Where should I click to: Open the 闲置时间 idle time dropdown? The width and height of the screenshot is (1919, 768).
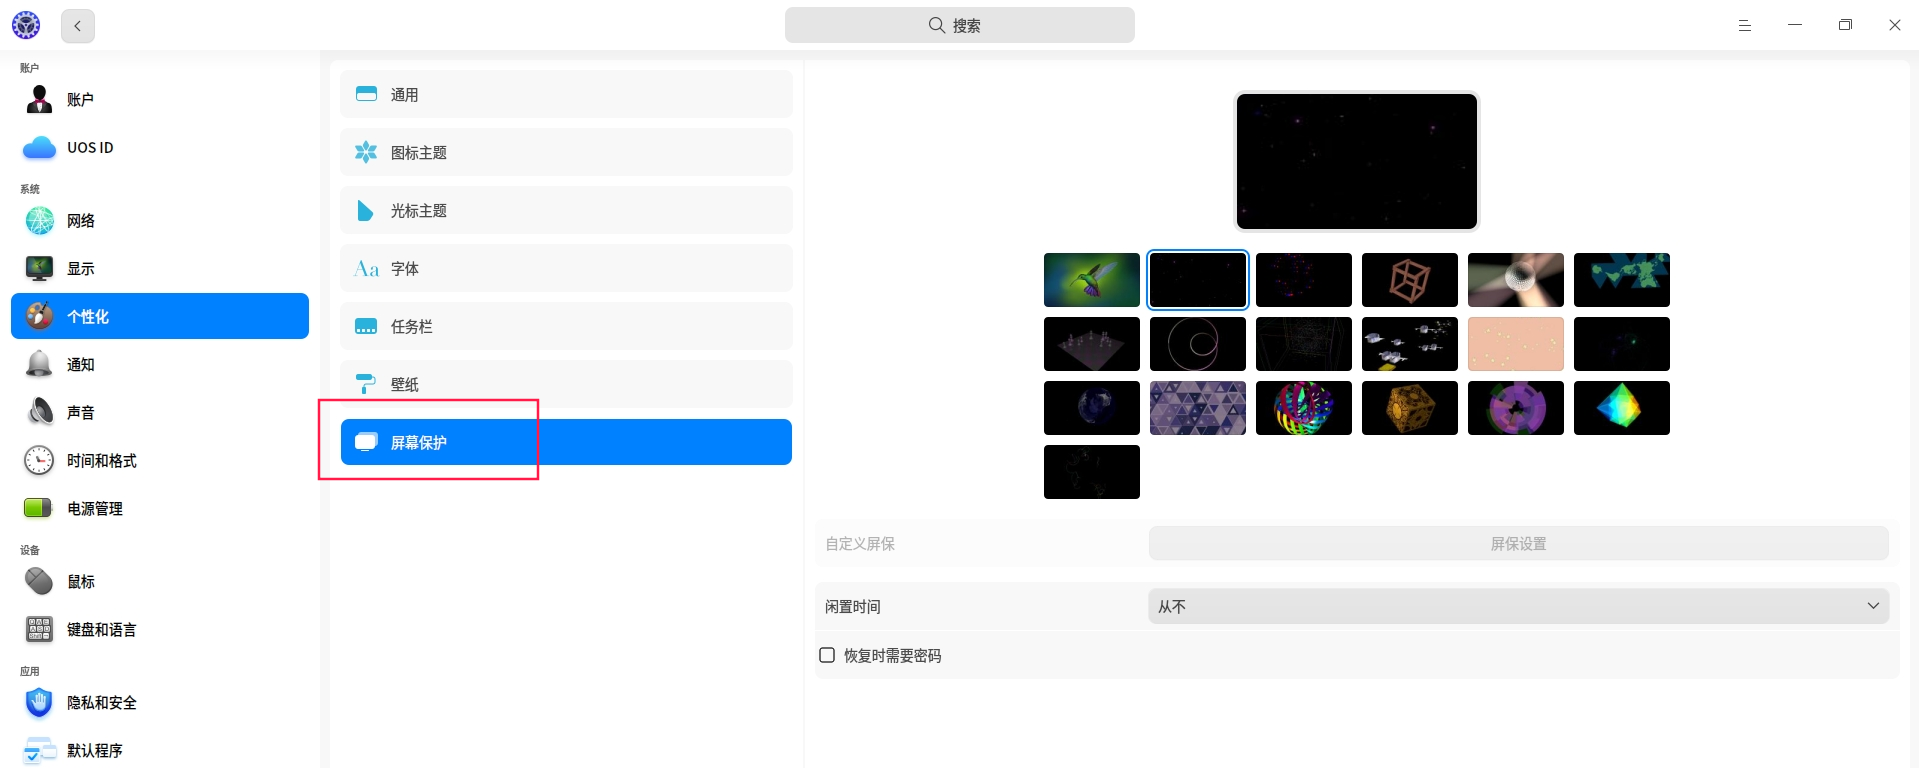pos(1518,606)
